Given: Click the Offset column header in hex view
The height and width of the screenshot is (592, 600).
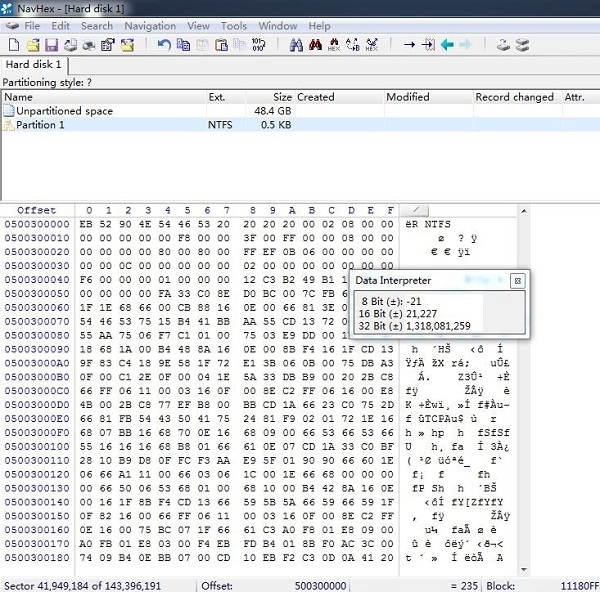Looking at the screenshot, I should pos(37,210).
